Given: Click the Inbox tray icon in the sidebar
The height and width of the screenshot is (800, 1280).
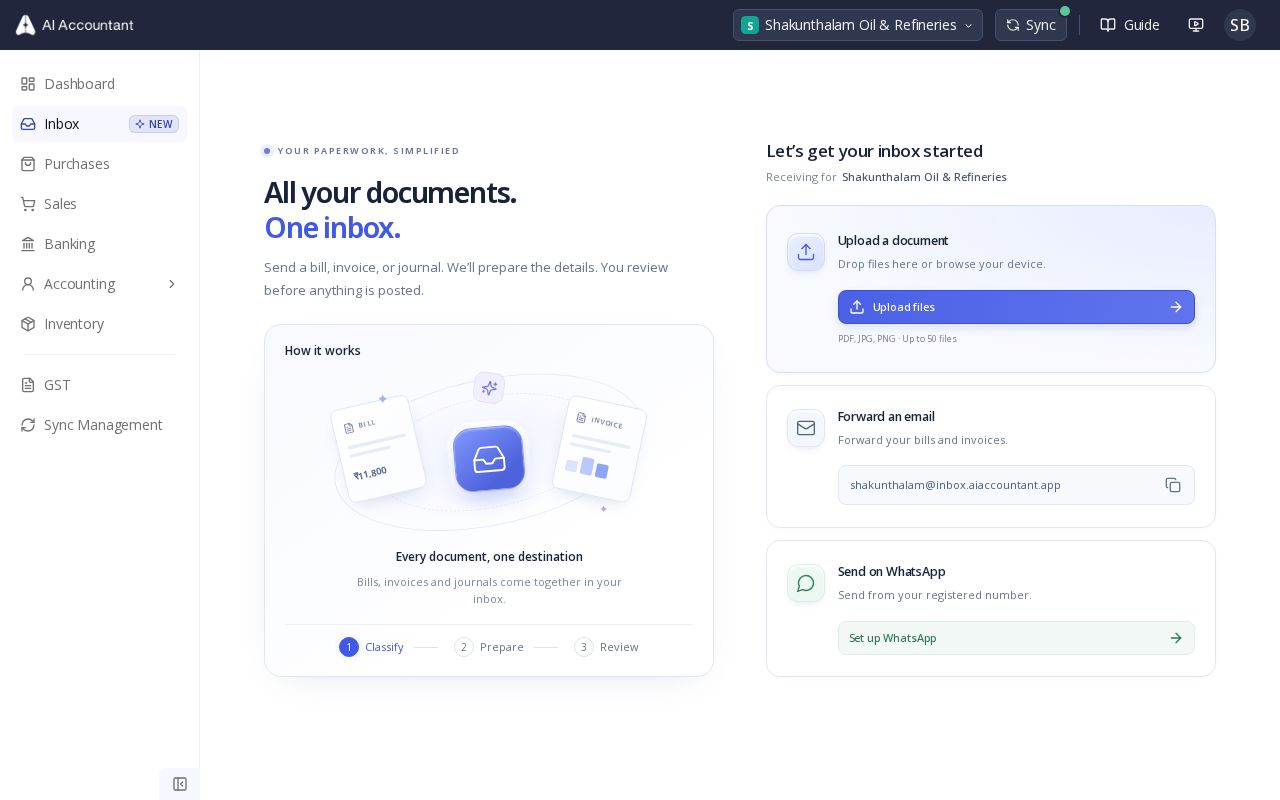Looking at the screenshot, I should click(28, 124).
